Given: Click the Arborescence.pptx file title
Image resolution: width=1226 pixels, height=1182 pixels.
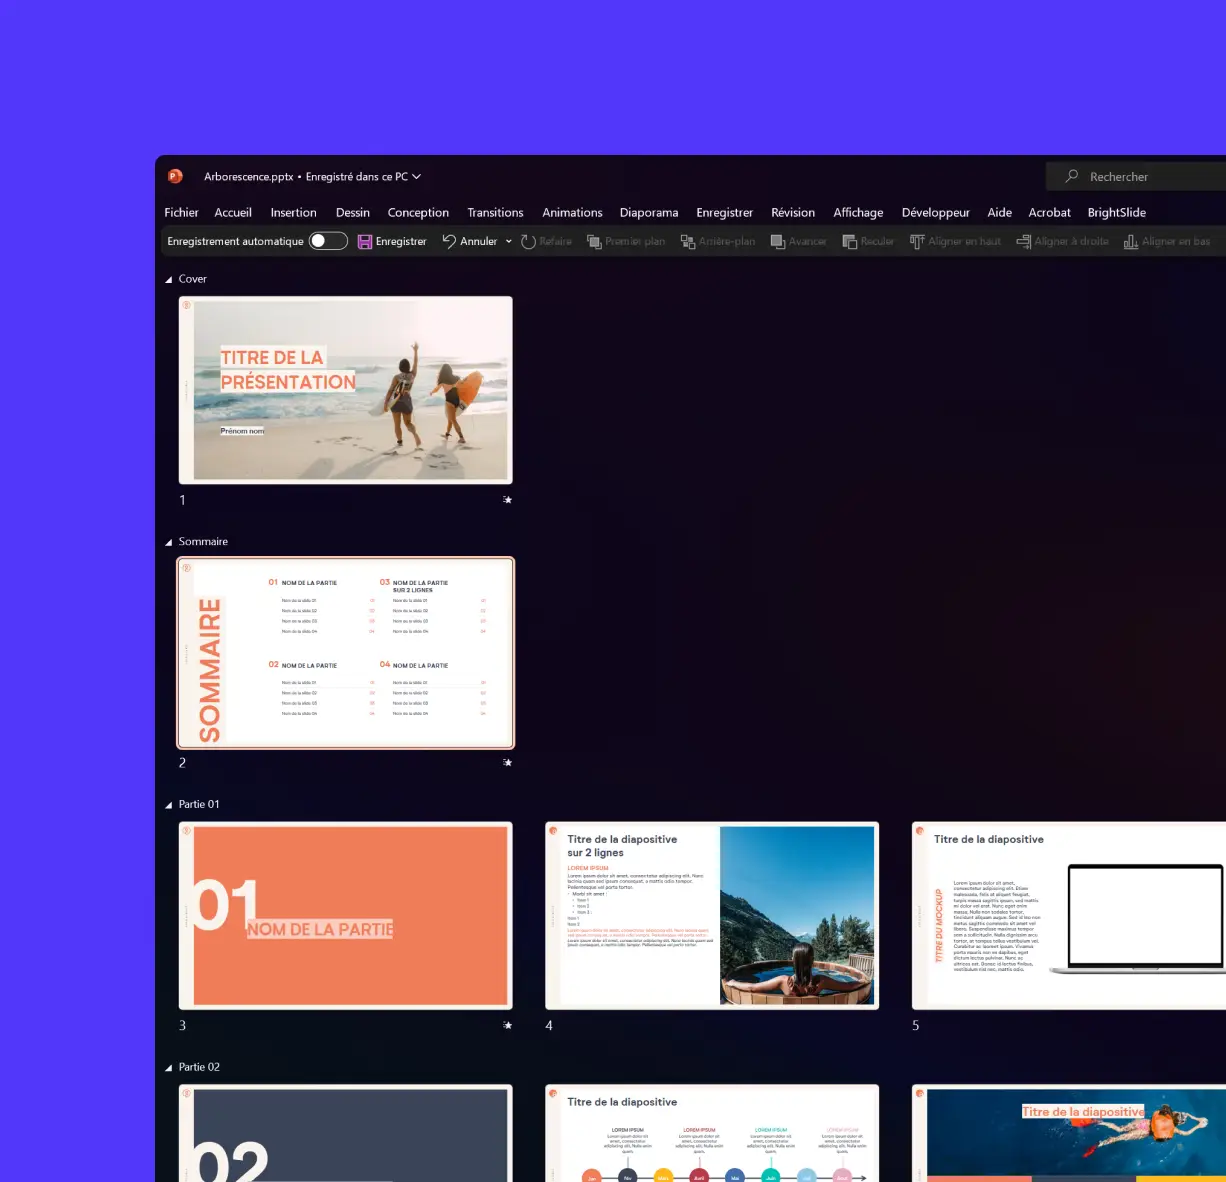Looking at the screenshot, I should pyautogui.click(x=249, y=177).
